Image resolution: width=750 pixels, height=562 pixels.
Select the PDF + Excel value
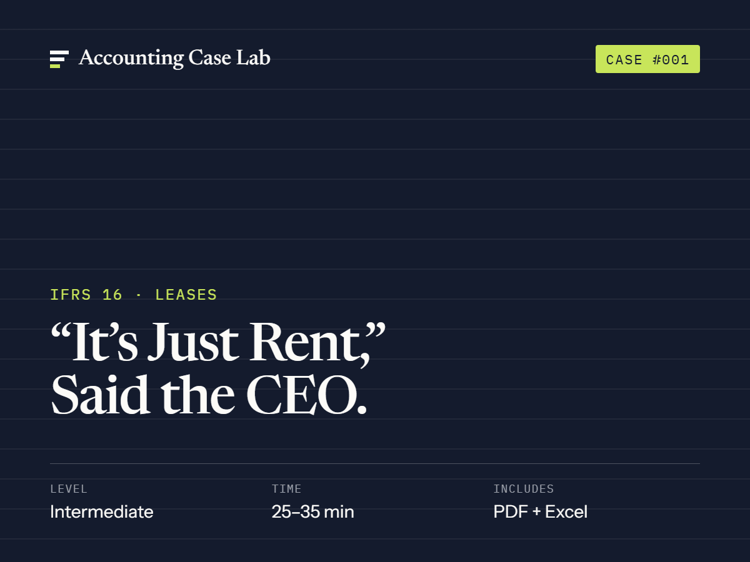click(540, 512)
